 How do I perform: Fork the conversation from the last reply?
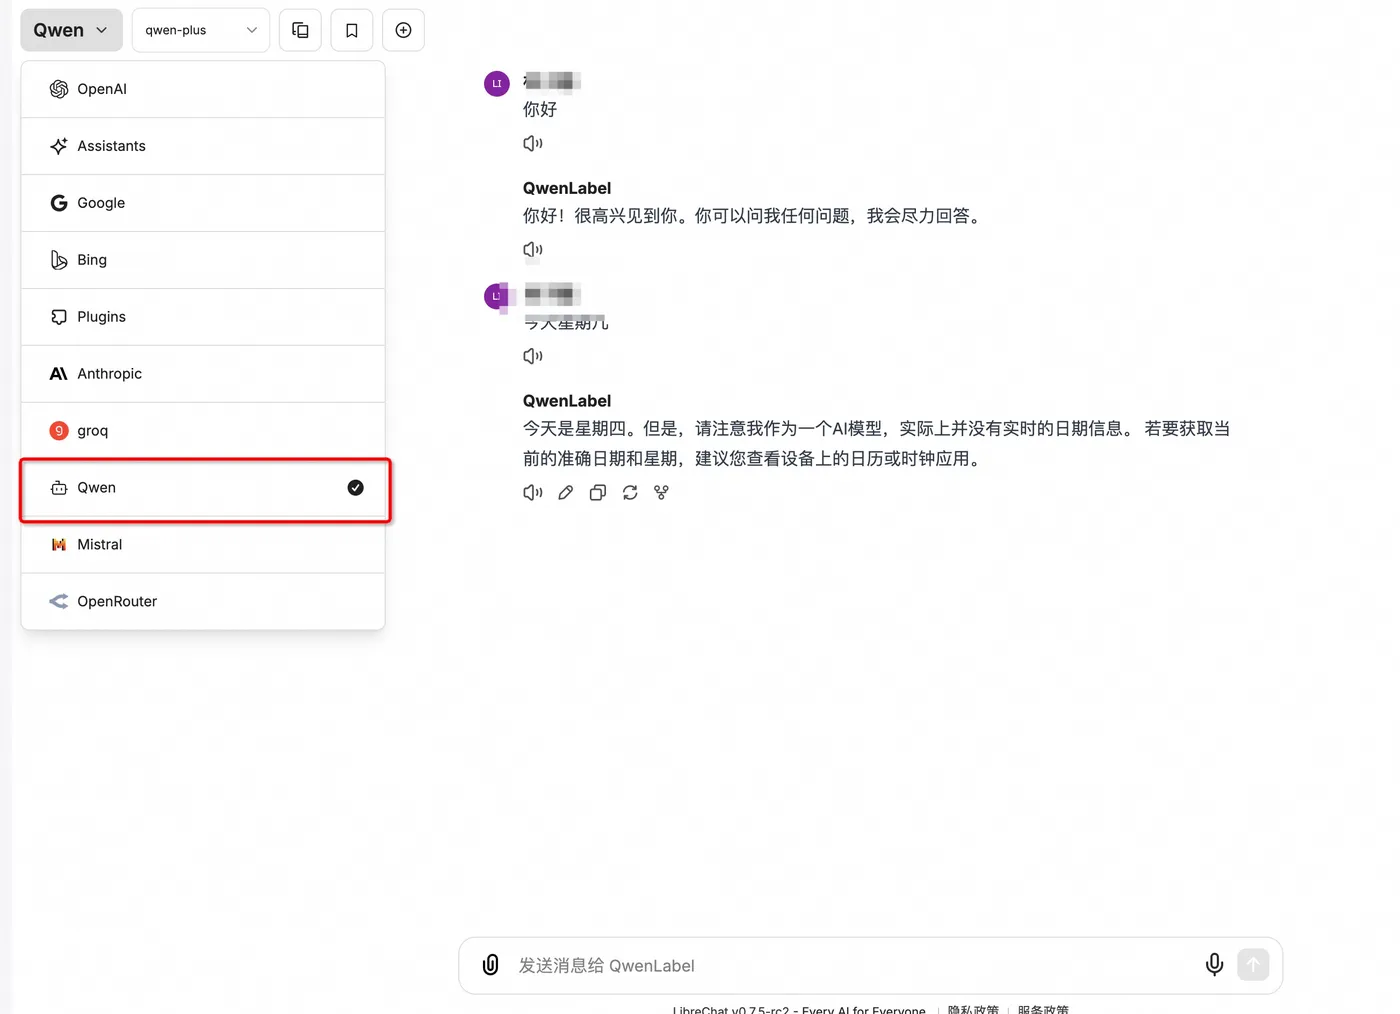point(661,492)
